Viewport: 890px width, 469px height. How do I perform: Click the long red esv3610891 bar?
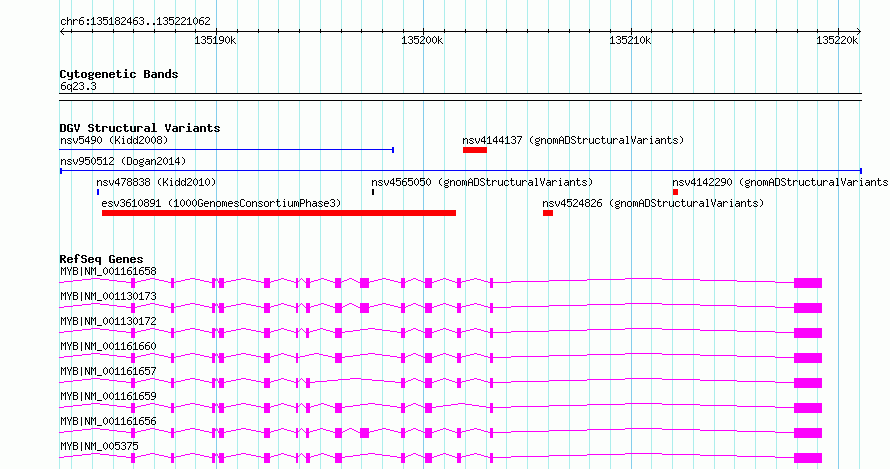point(279,213)
